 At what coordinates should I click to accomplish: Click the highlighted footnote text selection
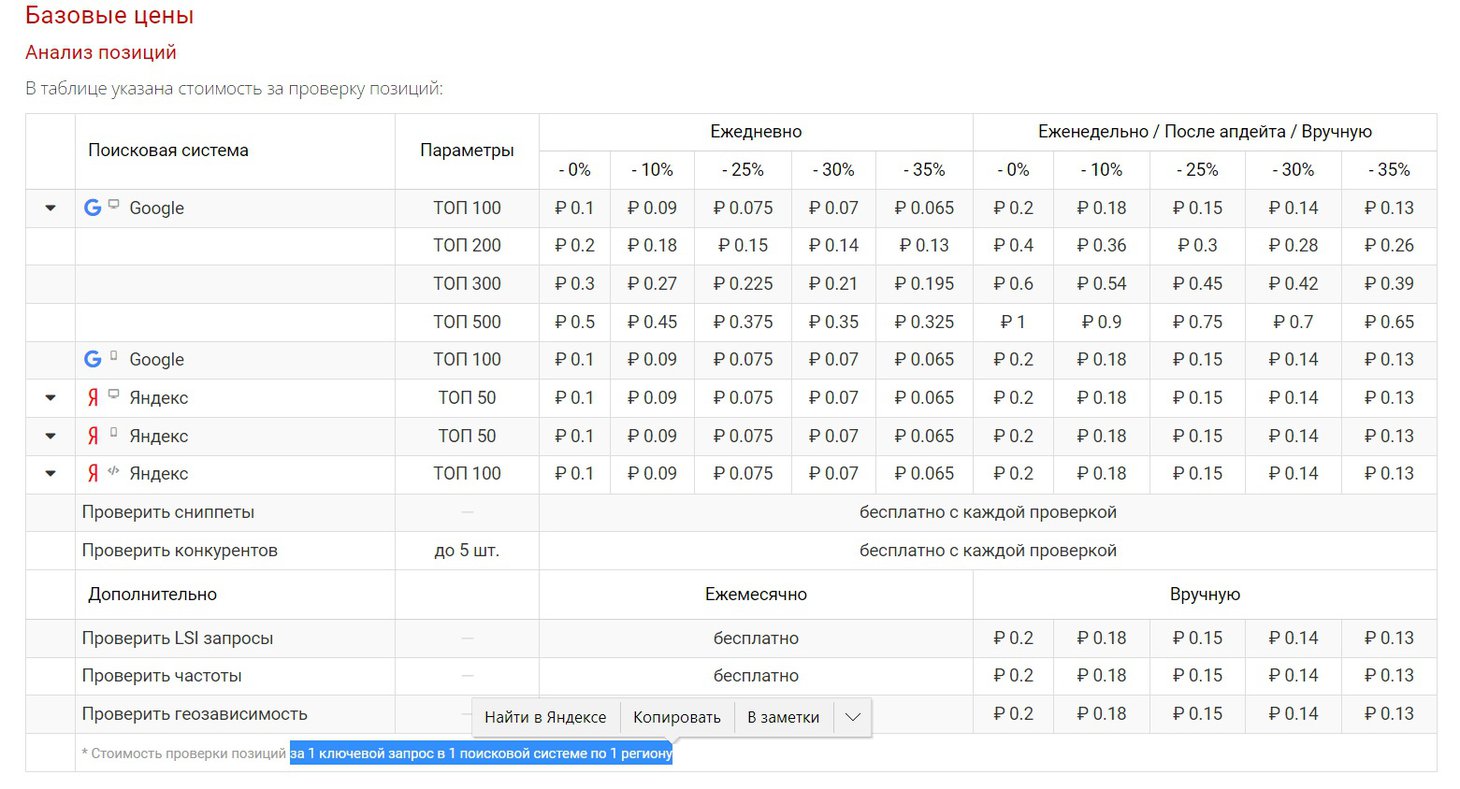point(480,754)
